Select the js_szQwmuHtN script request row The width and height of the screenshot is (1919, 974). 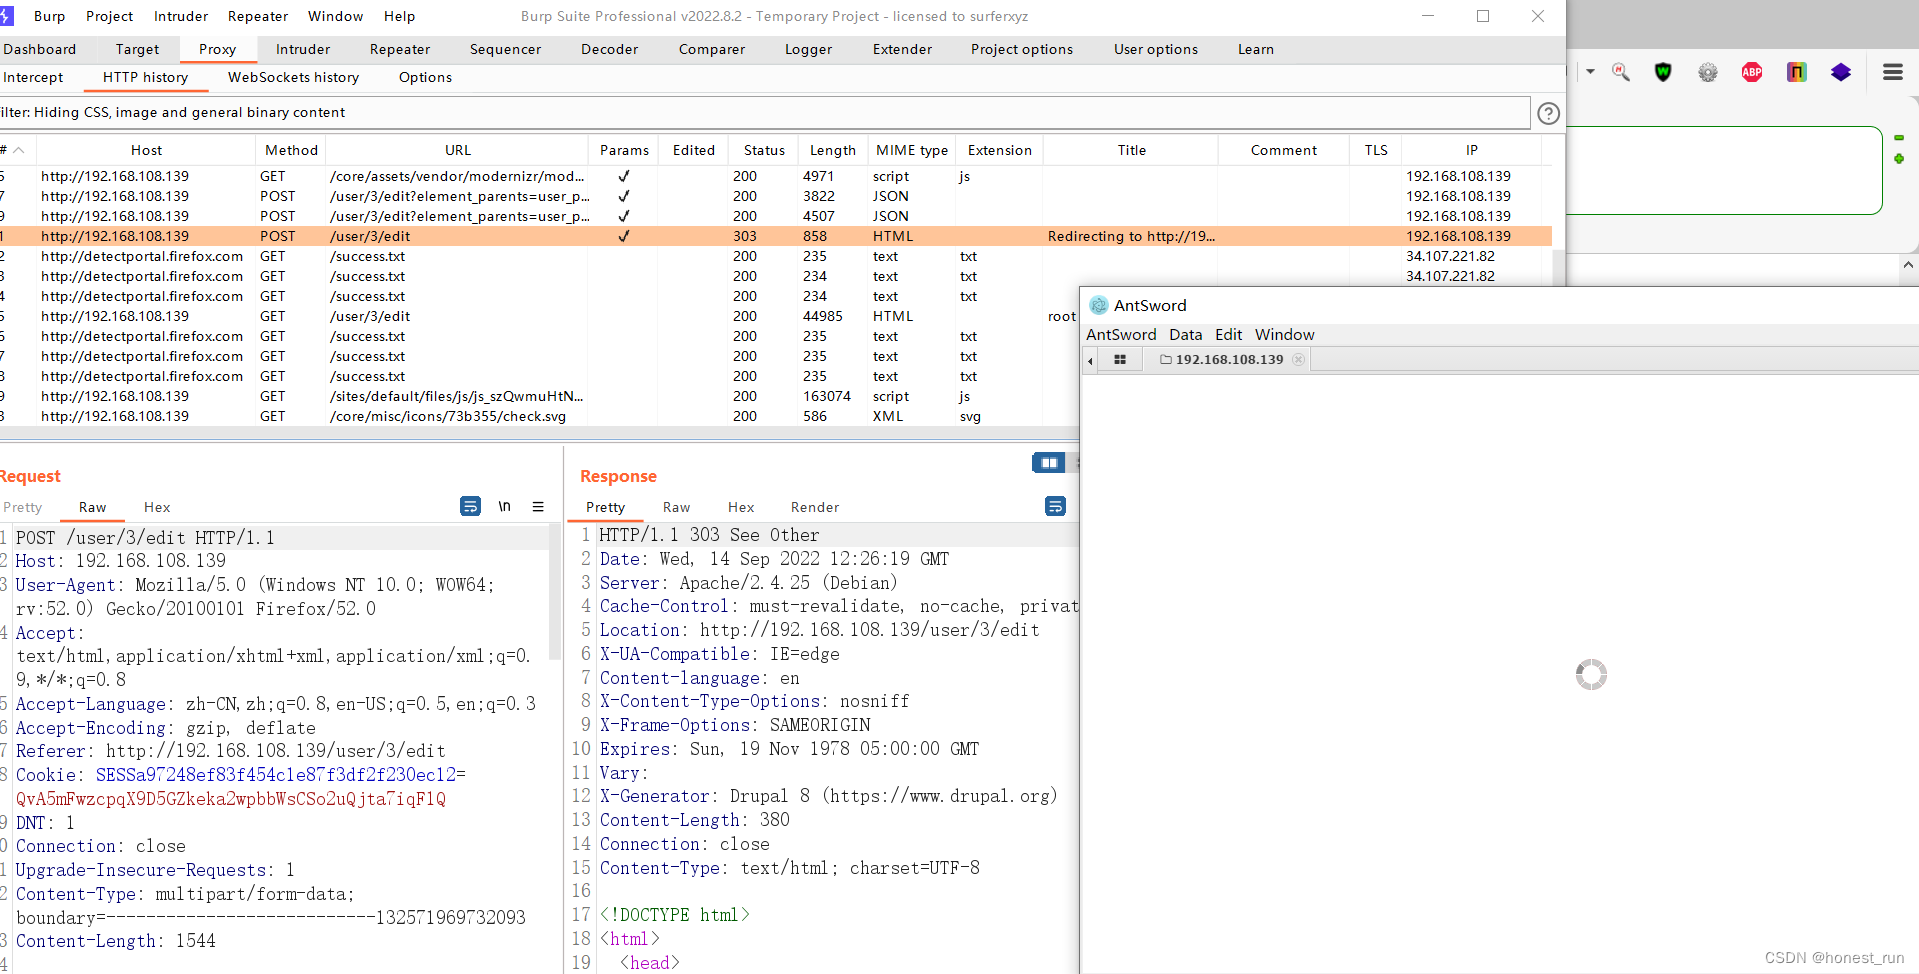[539, 396]
